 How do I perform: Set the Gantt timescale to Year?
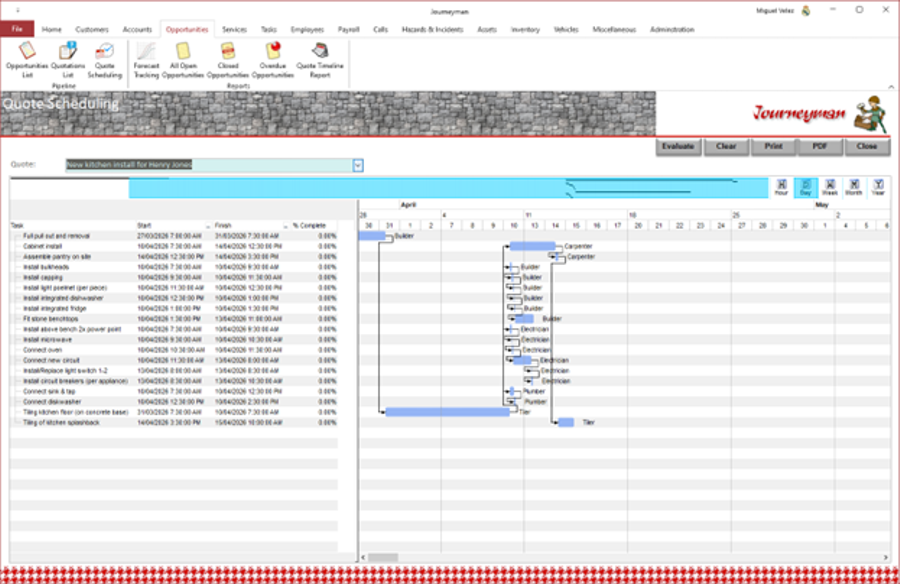coord(878,187)
